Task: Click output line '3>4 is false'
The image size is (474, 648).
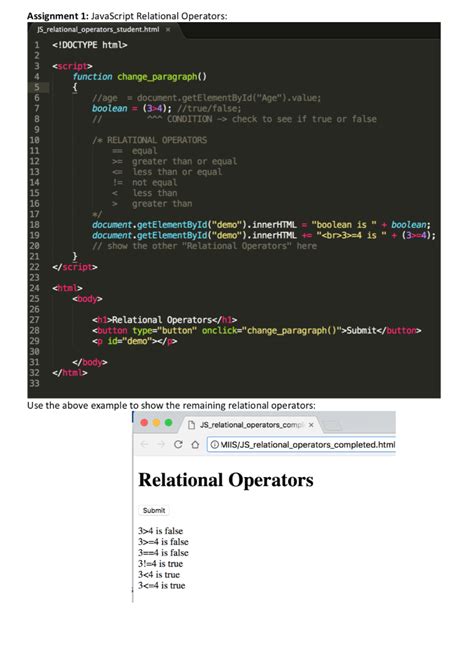Action: [x=160, y=531]
